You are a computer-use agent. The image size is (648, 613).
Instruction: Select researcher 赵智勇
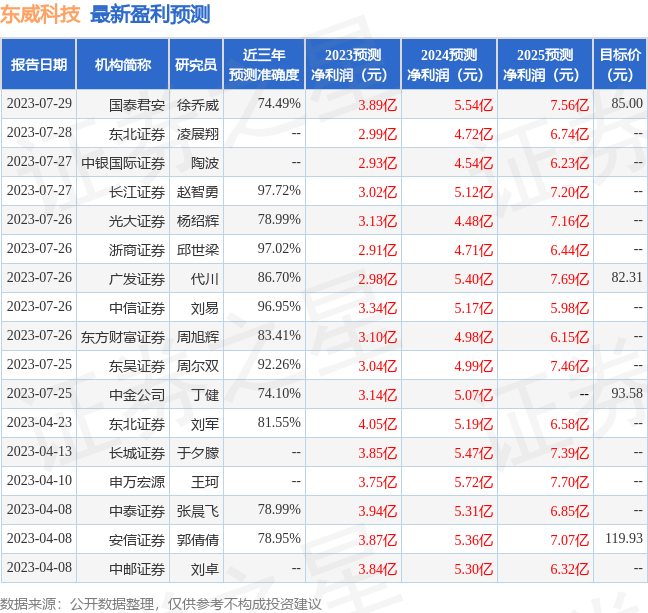tap(198, 192)
